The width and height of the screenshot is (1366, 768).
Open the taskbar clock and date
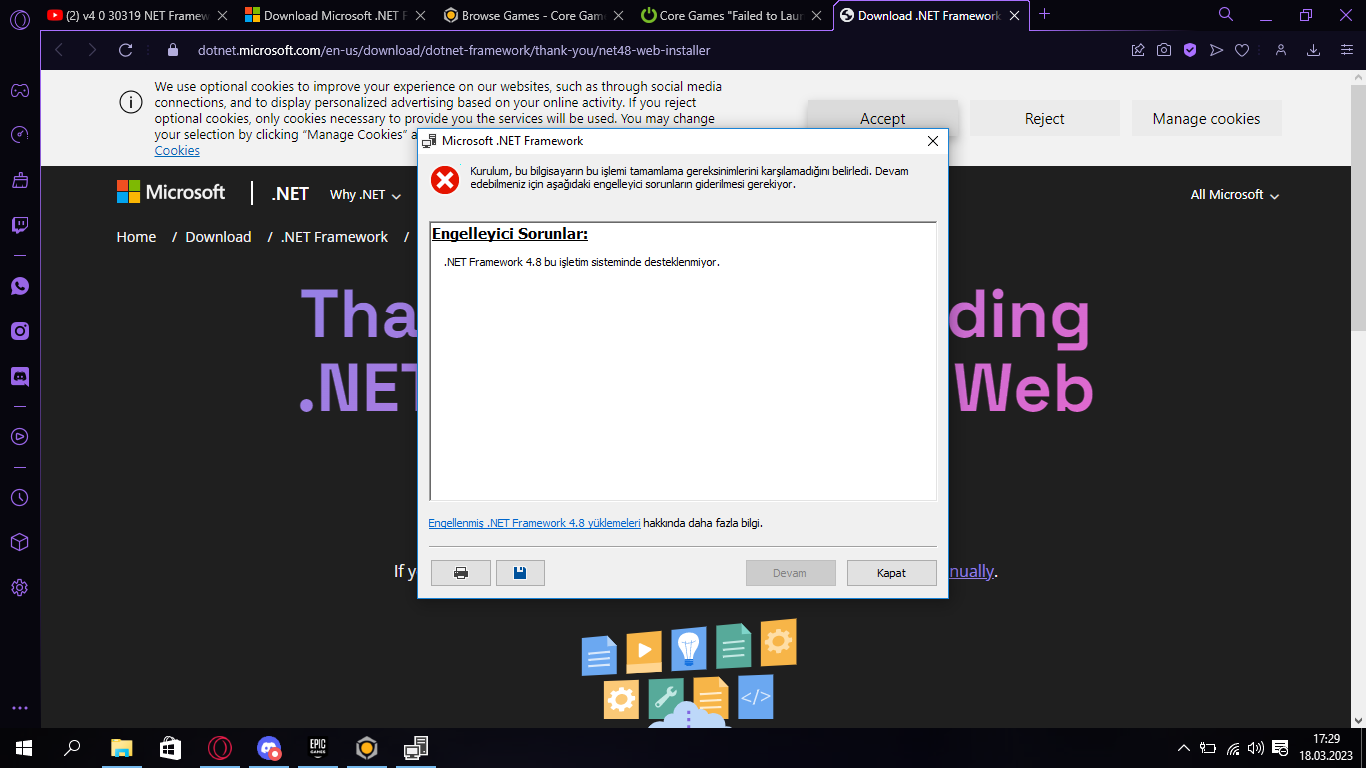point(1326,747)
